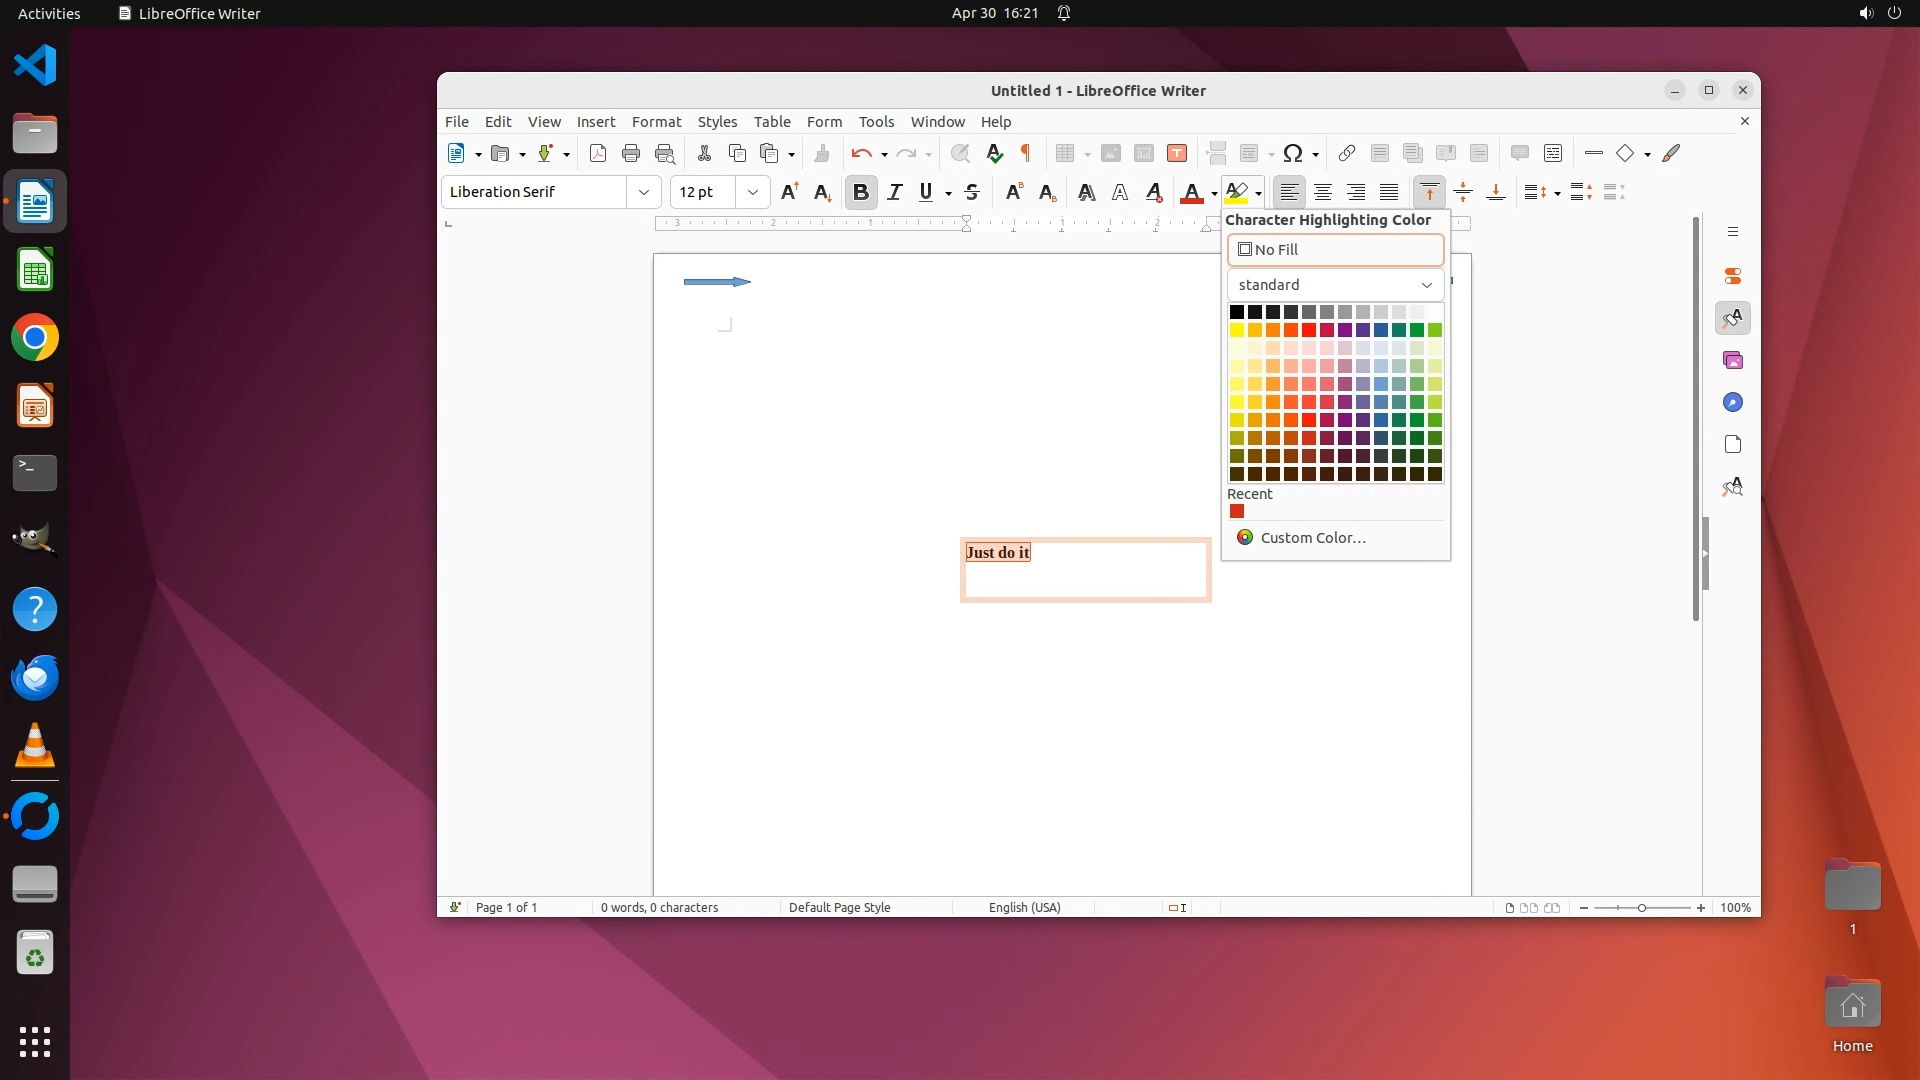Image resolution: width=1920 pixels, height=1080 pixels.
Task: Toggle Bold formatting off
Action: (860, 192)
